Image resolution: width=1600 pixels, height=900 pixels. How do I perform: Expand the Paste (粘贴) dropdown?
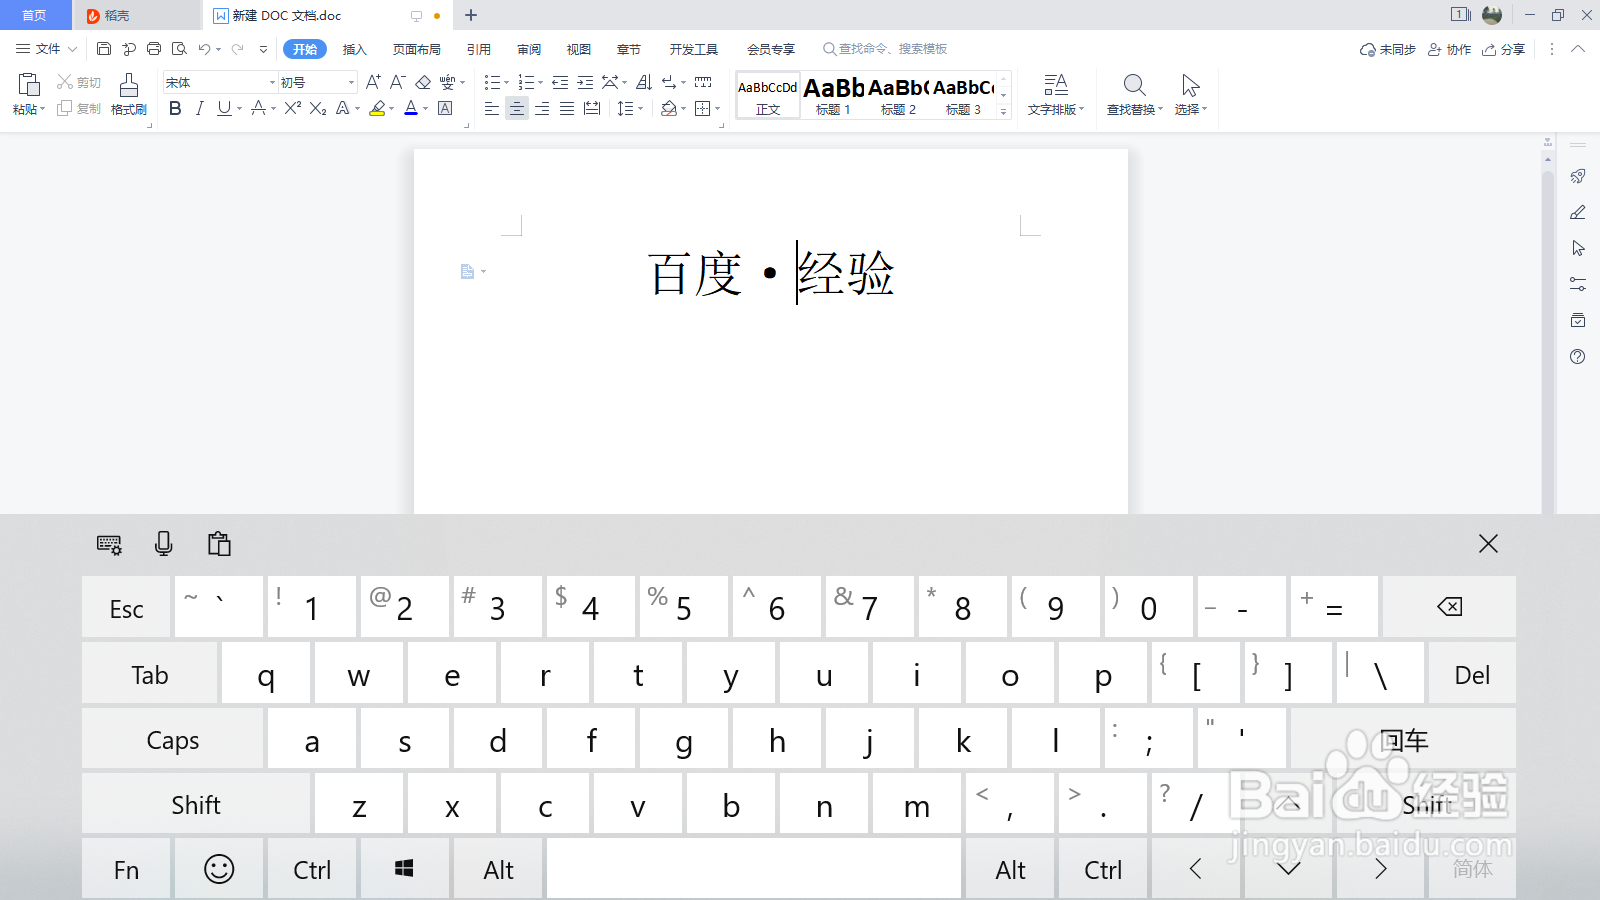29,109
